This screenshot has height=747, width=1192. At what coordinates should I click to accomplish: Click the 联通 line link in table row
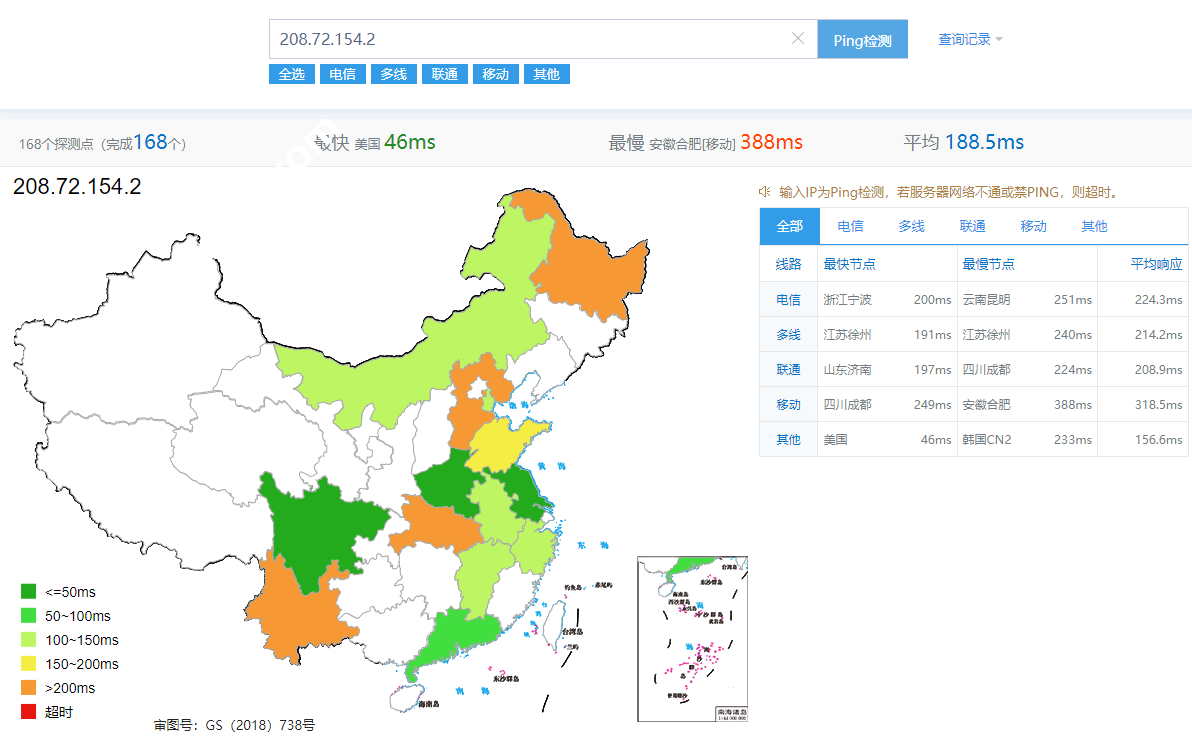788,369
